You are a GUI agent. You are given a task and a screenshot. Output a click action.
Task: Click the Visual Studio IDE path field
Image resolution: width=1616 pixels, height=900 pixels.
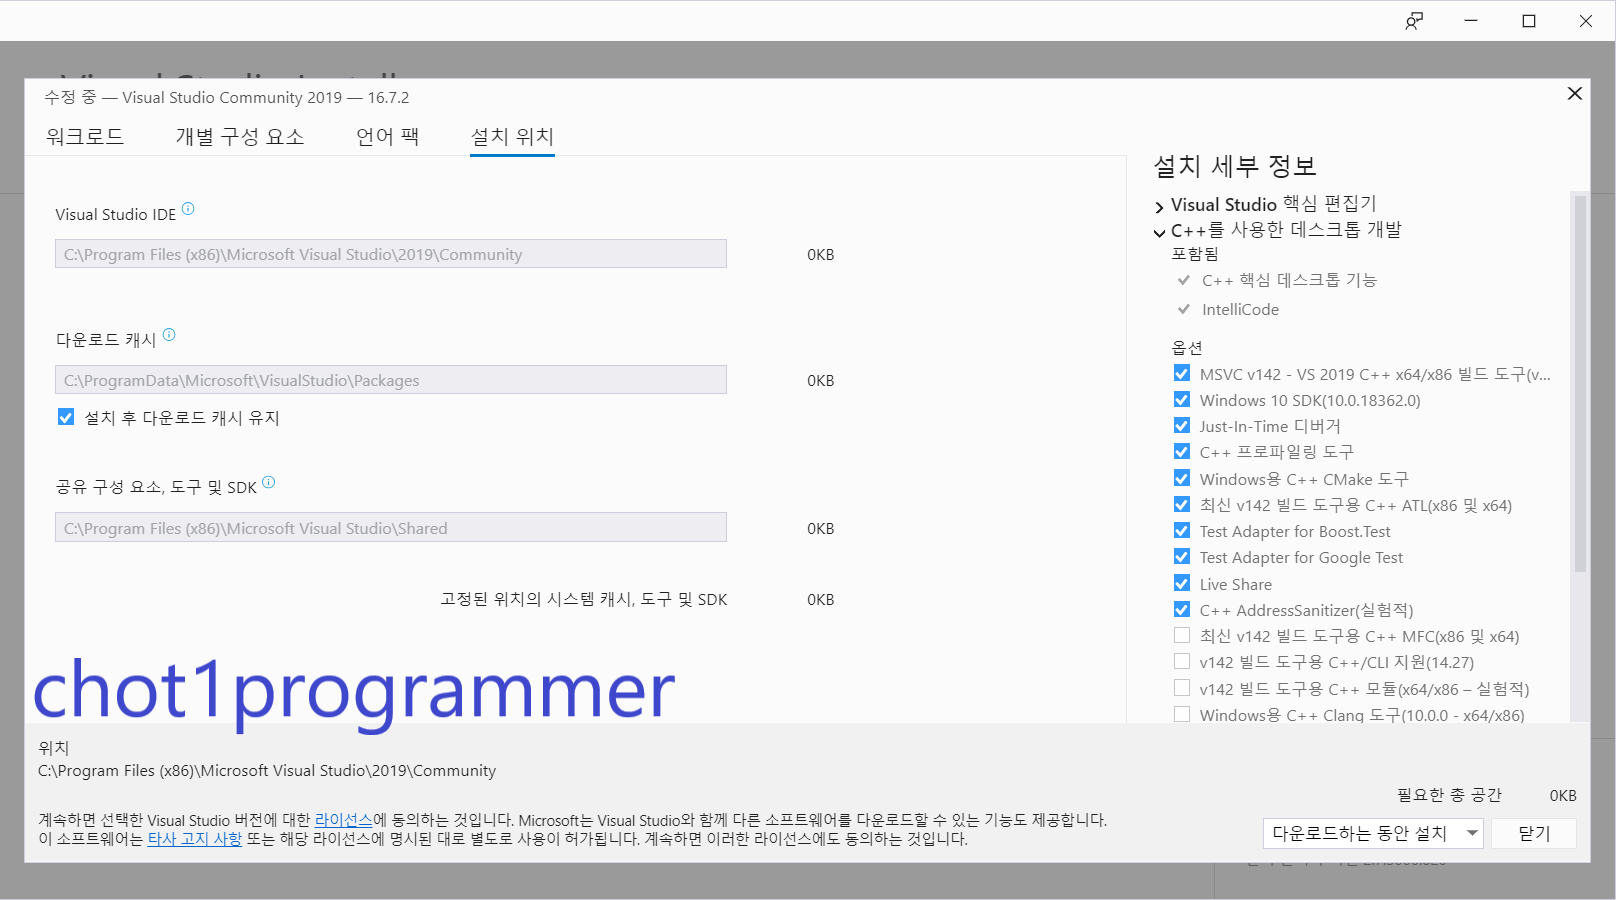[x=390, y=254]
